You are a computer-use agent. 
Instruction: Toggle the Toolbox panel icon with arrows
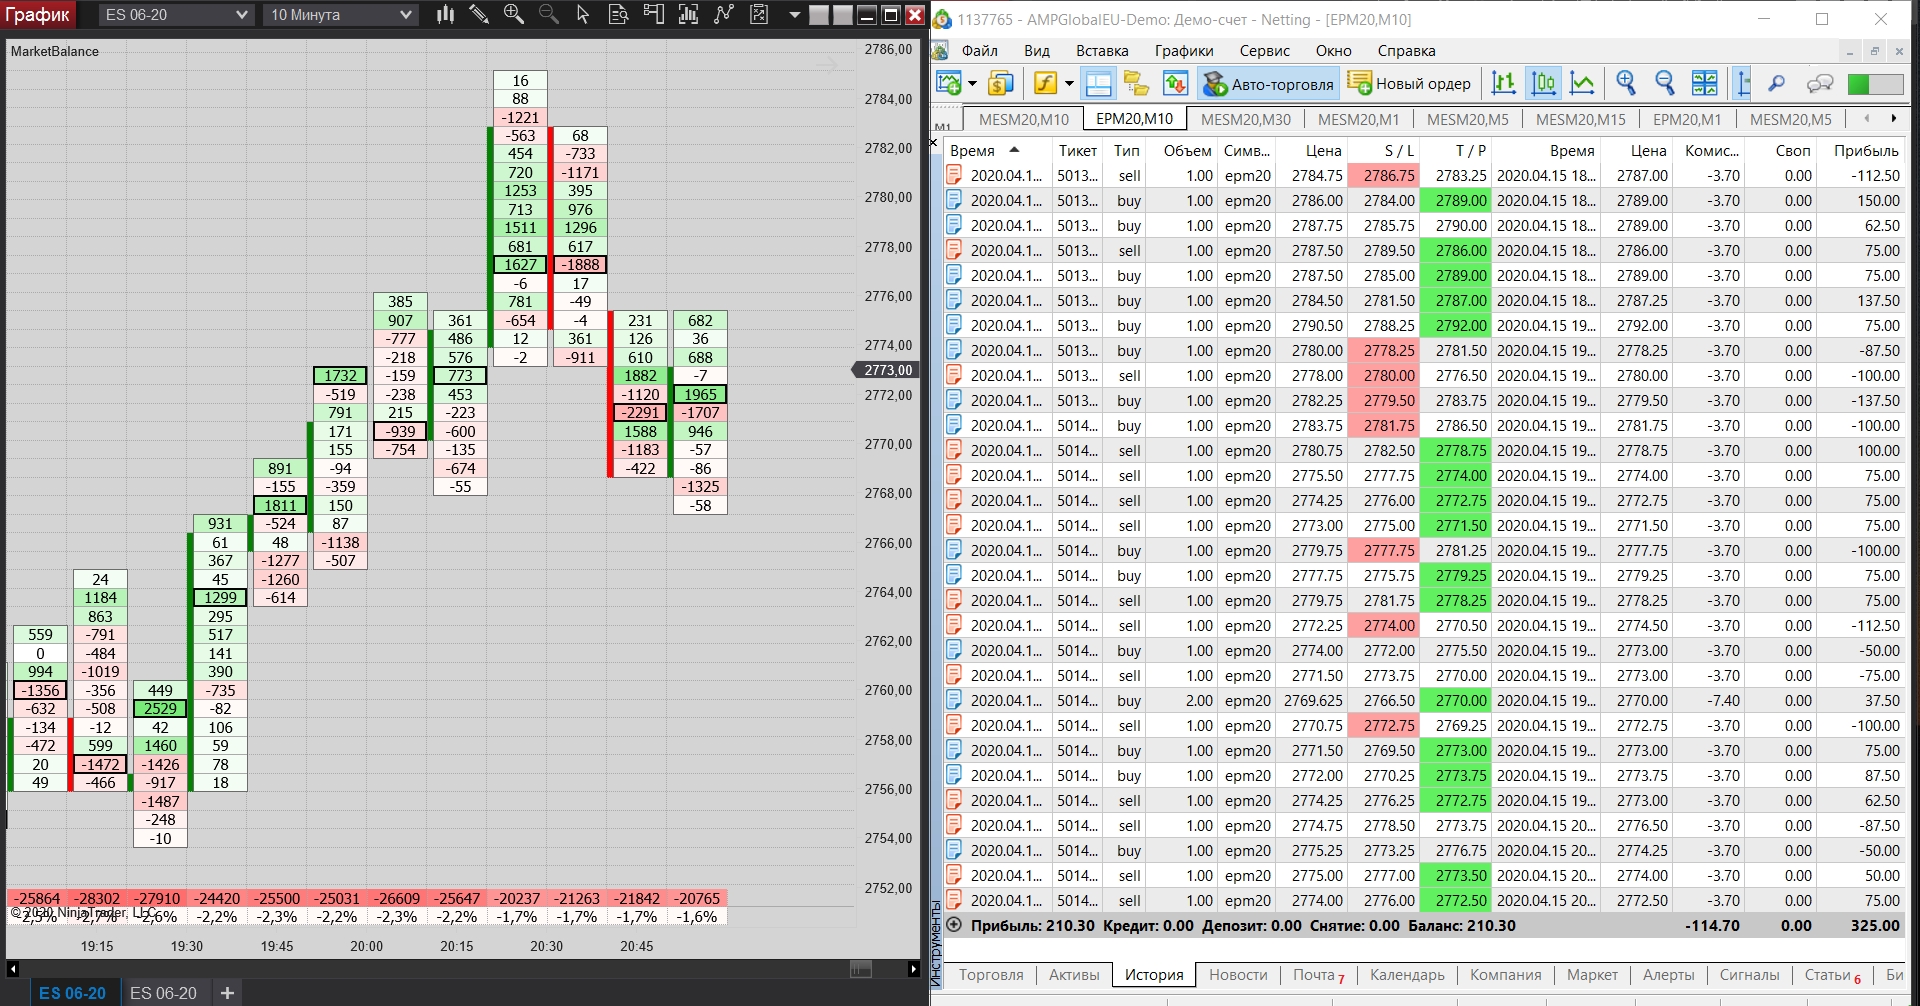(1175, 84)
